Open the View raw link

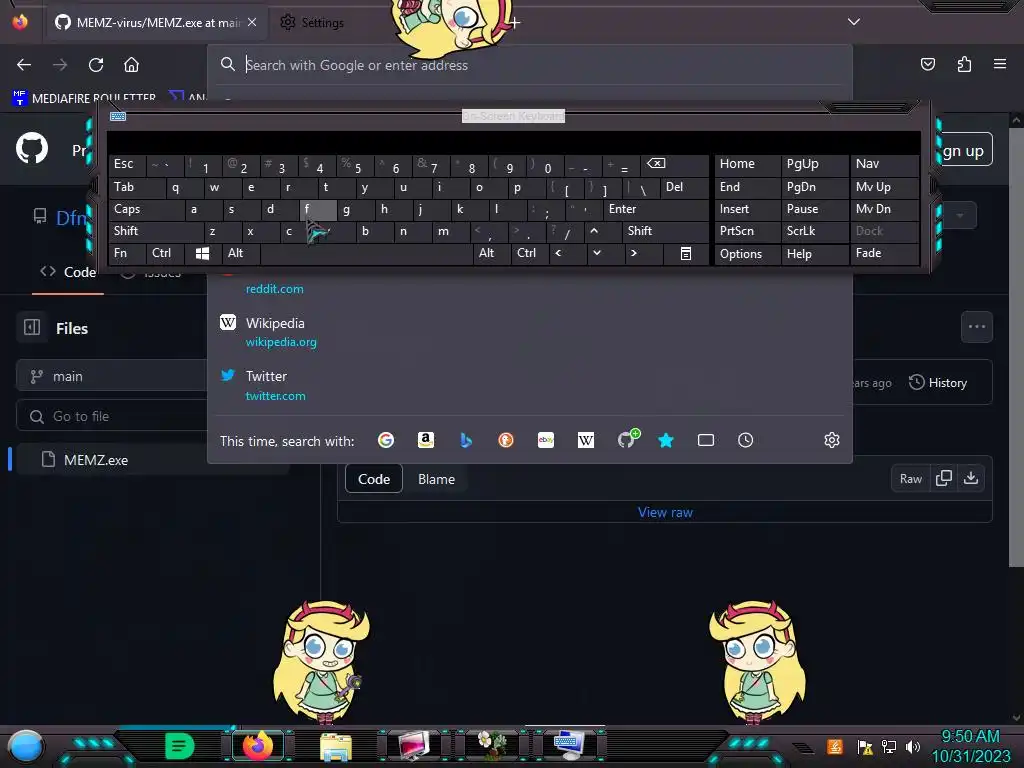(x=665, y=512)
